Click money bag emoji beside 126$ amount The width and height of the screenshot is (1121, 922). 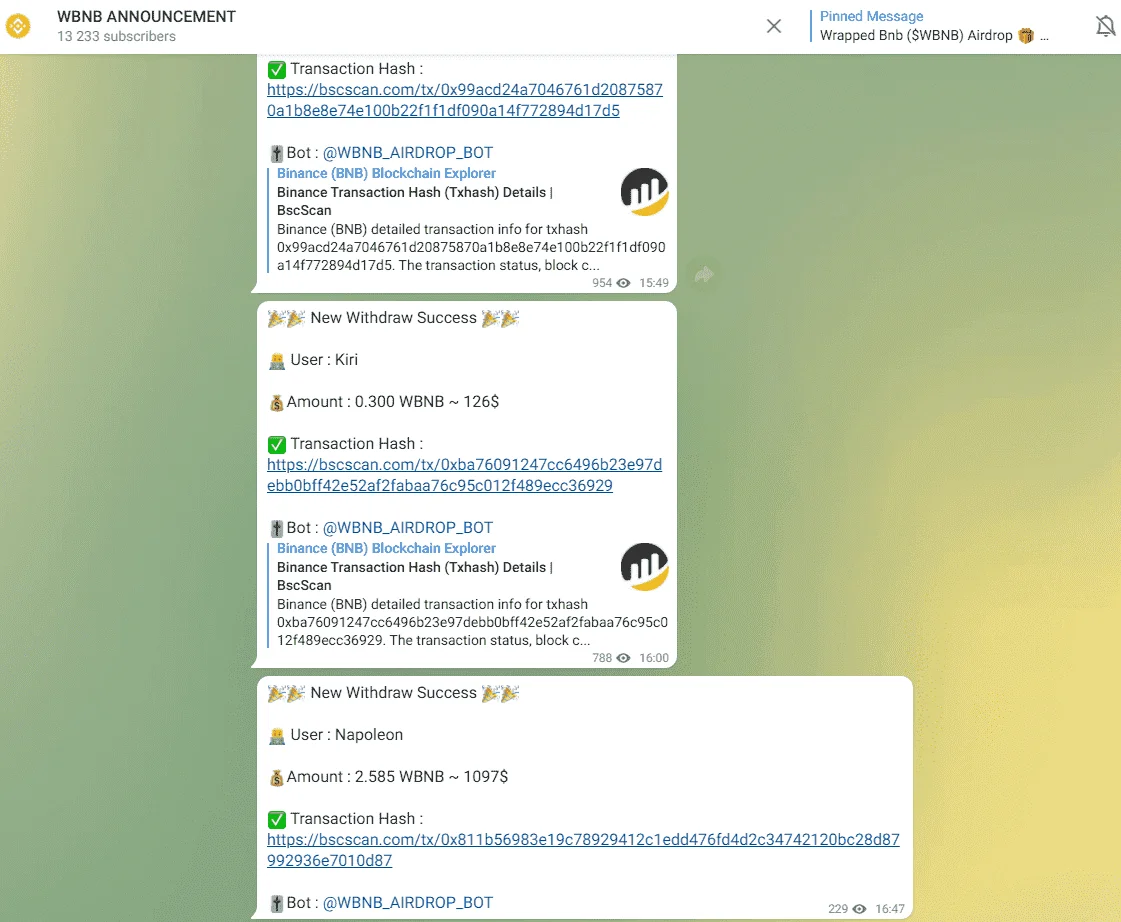point(277,403)
